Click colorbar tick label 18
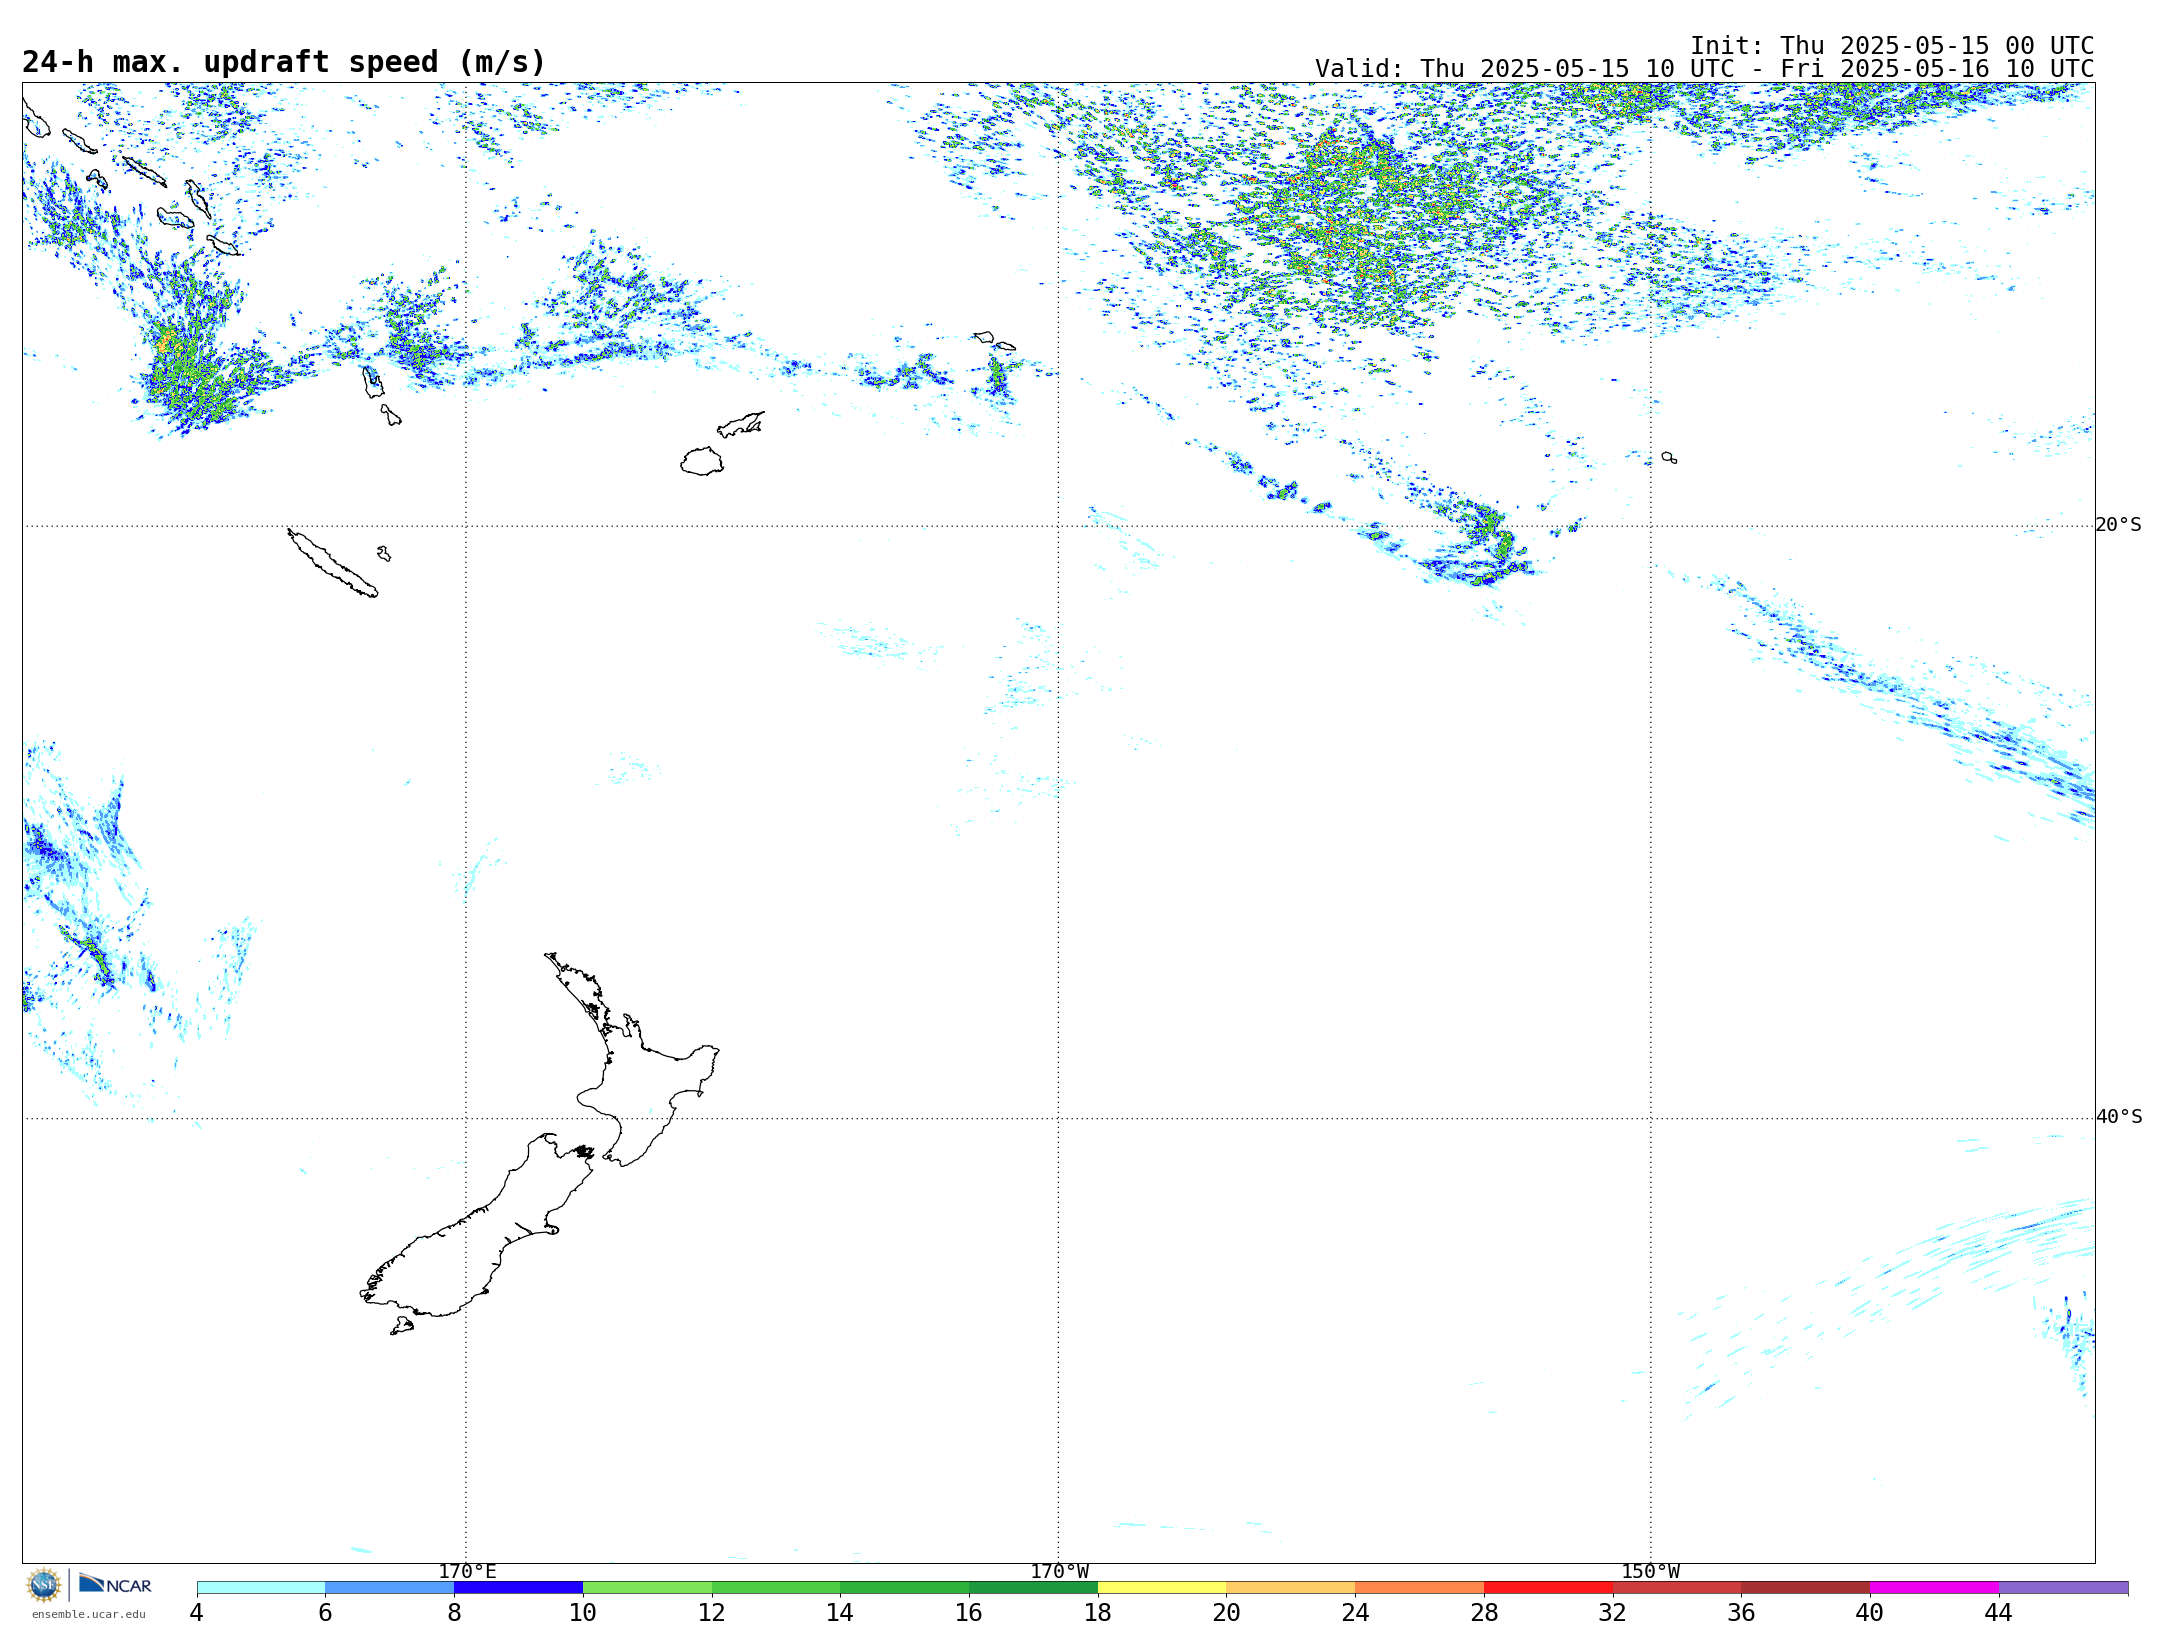2160x1626 pixels. [x=1098, y=1612]
